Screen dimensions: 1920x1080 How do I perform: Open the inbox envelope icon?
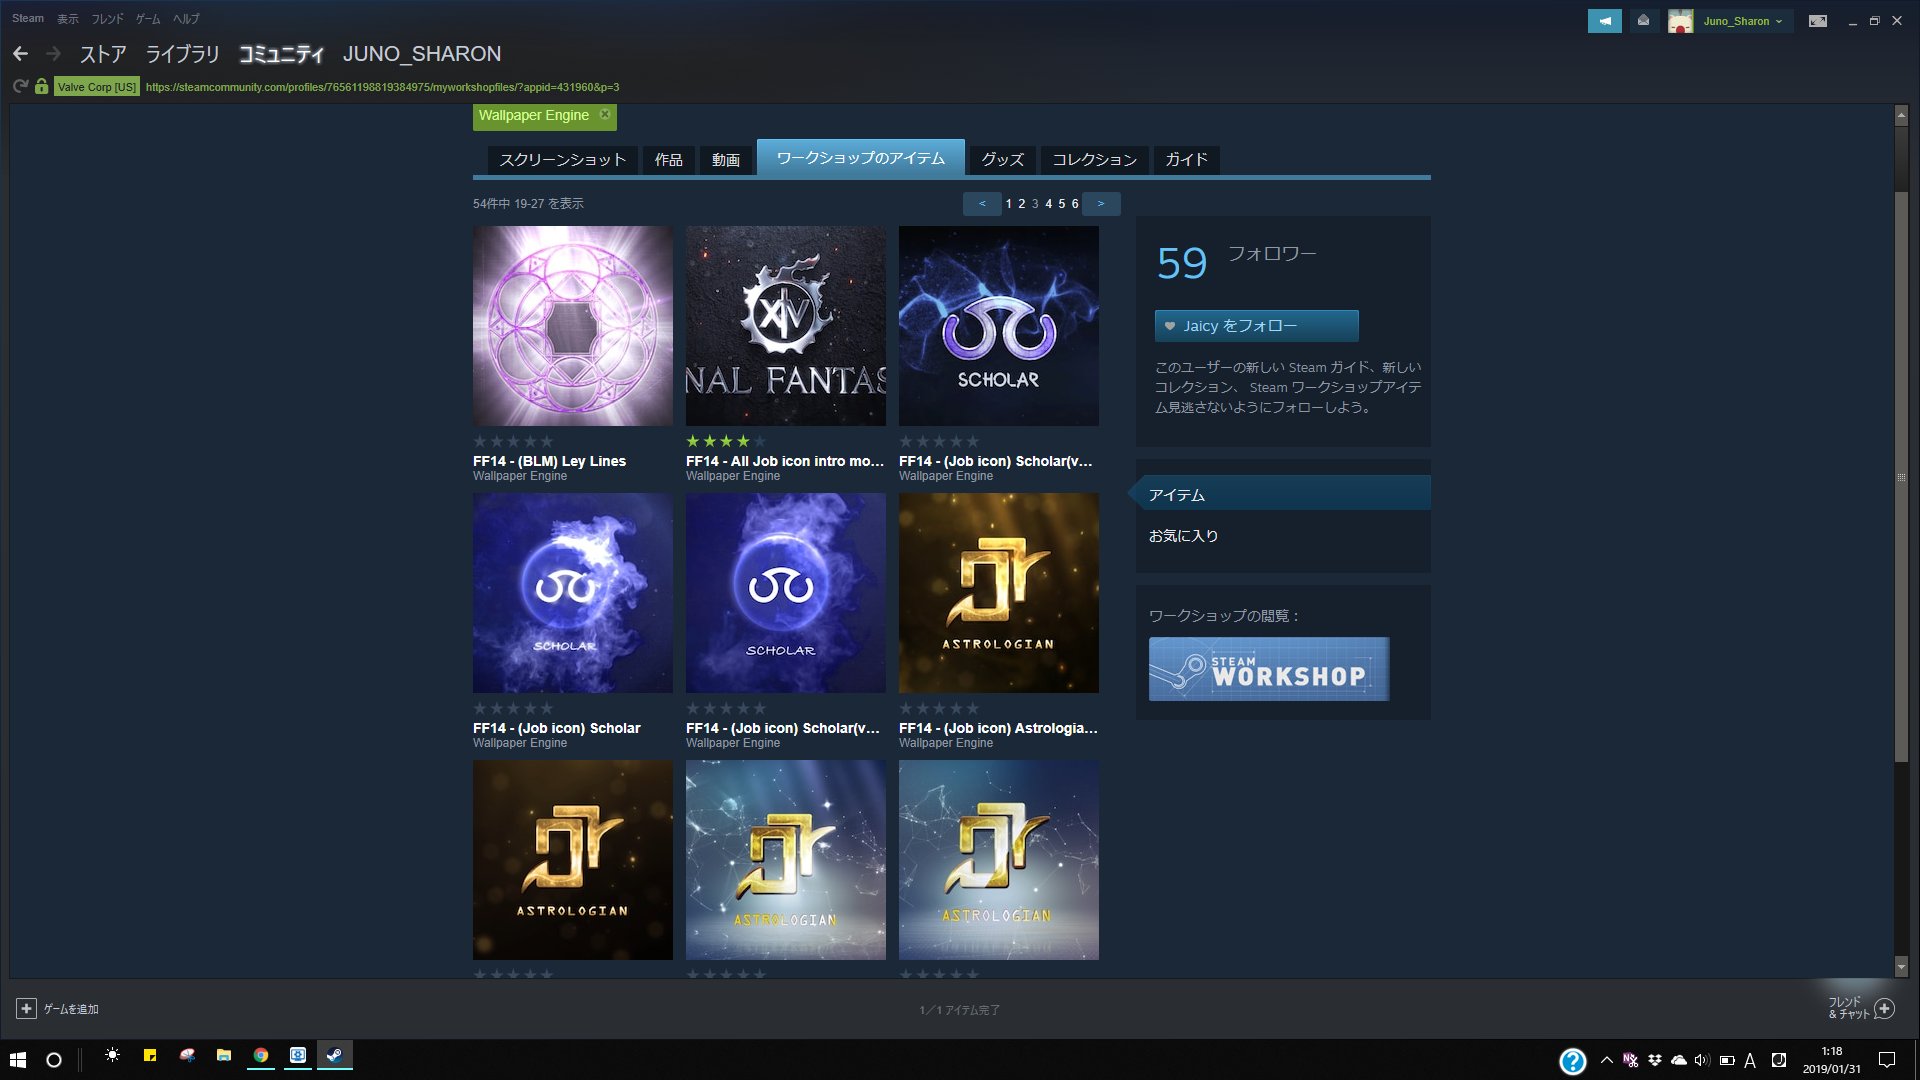[x=1643, y=21]
